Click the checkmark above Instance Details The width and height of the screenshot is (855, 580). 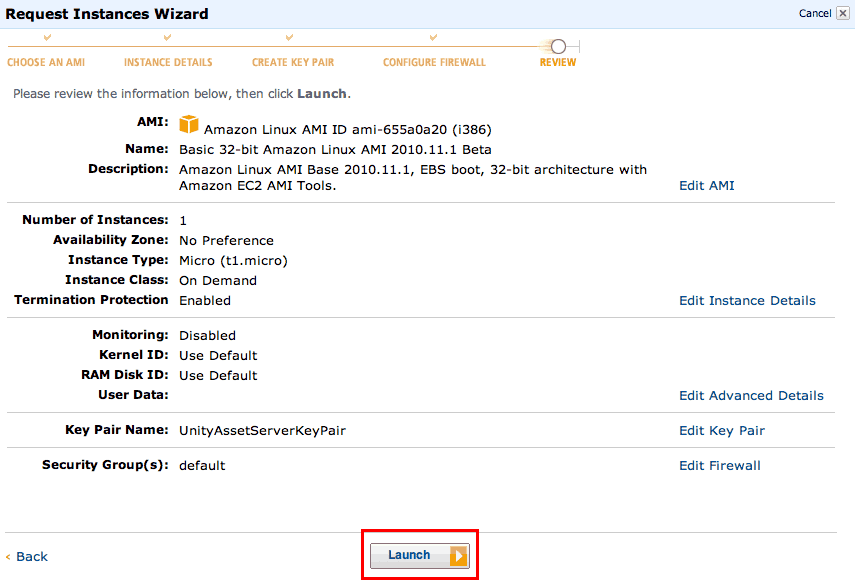(x=167, y=38)
